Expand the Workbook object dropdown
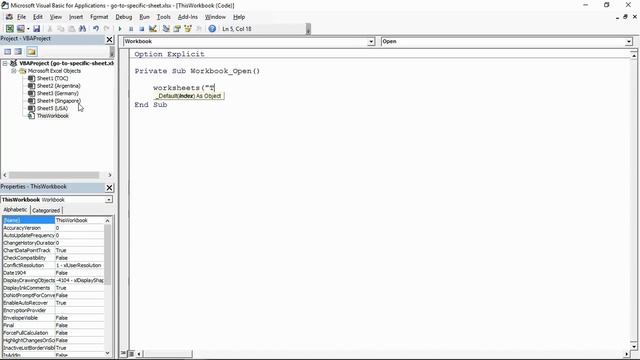Viewport: 640px width, 360px height. coord(371,42)
